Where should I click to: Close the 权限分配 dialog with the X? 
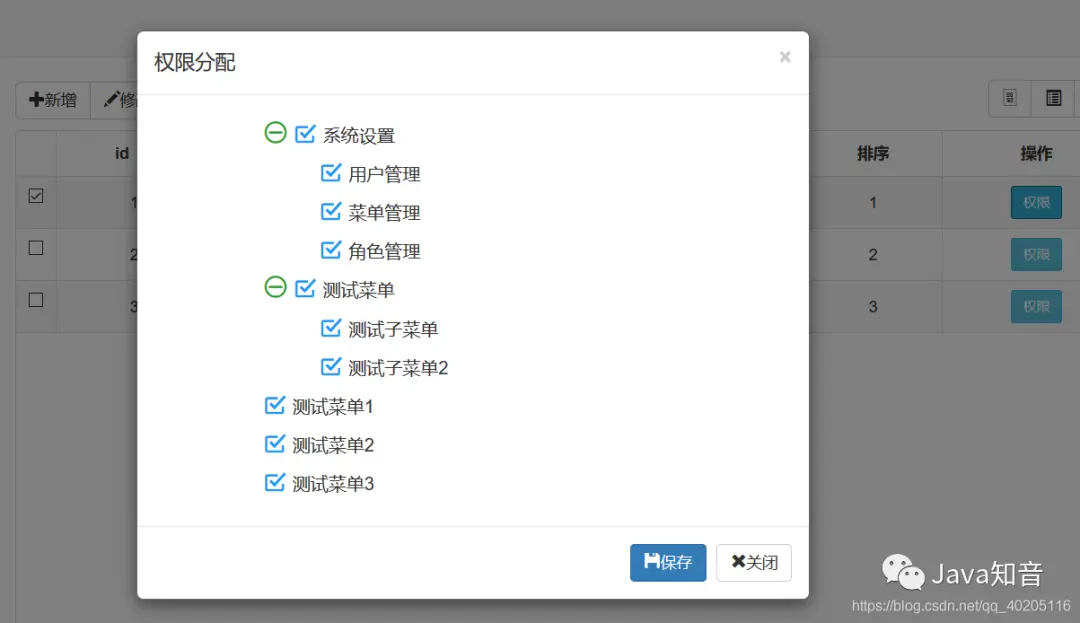[785, 57]
